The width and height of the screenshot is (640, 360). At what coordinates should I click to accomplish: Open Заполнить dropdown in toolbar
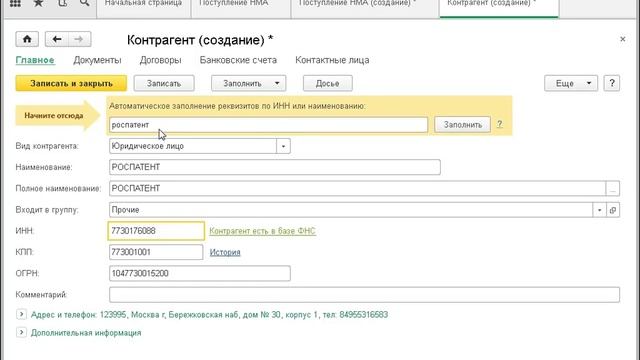pyautogui.click(x=248, y=83)
